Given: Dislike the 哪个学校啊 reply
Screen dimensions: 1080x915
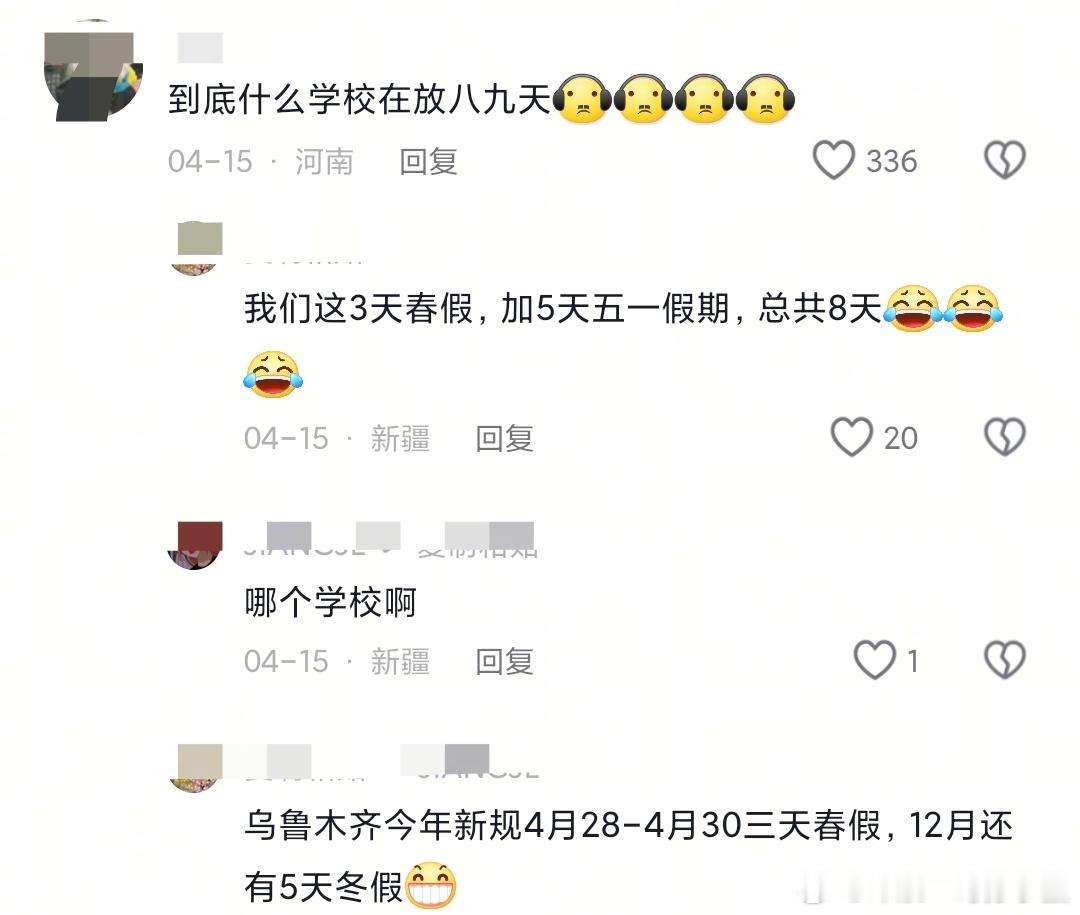Looking at the screenshot, I should 1005,660.
